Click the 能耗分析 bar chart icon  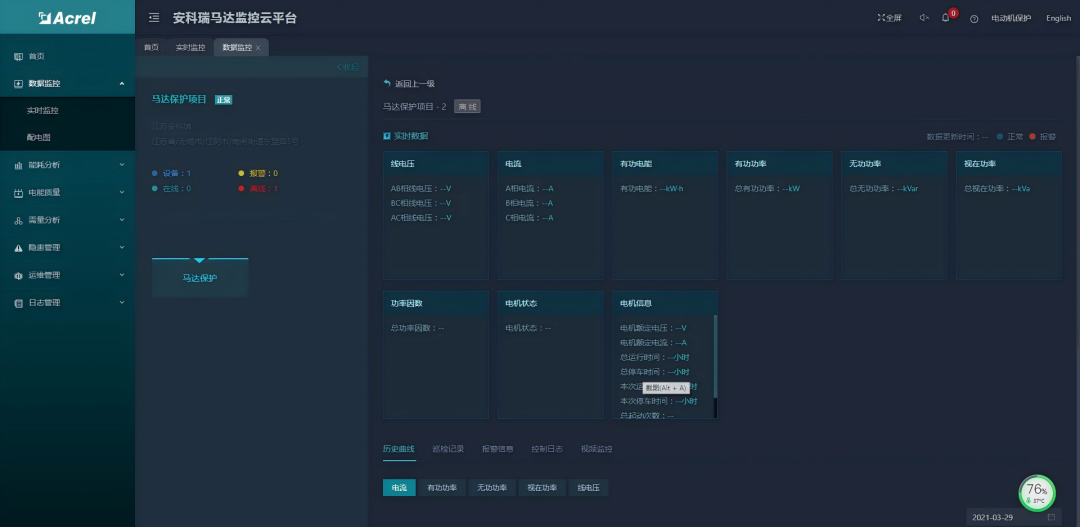point(19,165)
